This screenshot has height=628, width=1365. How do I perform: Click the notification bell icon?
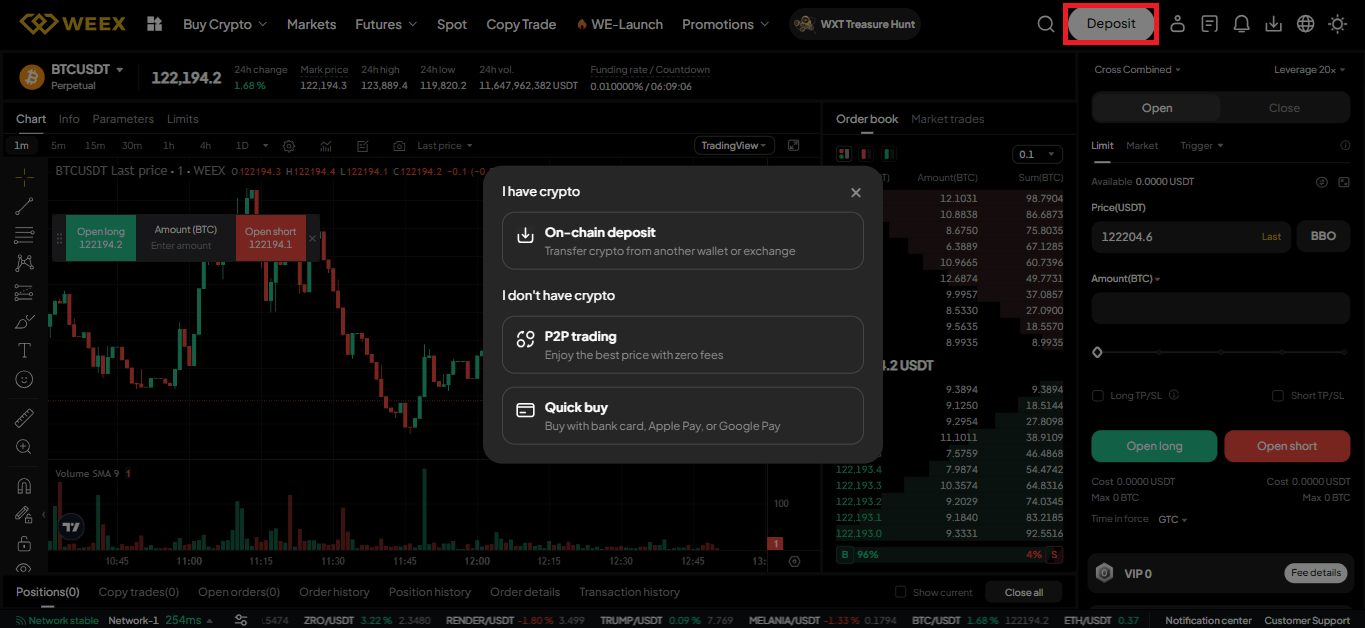coord(1241,24)
